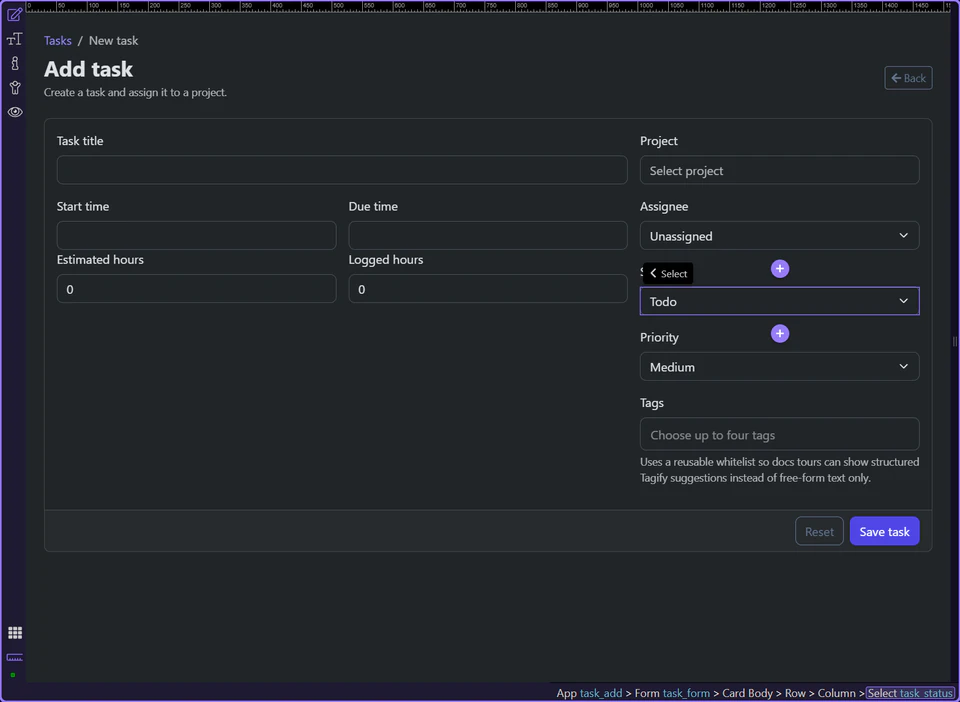Click the green status indicator at bottom left
Image resolution: width=960 pixels, height=702 pixels.
(12, 674)
